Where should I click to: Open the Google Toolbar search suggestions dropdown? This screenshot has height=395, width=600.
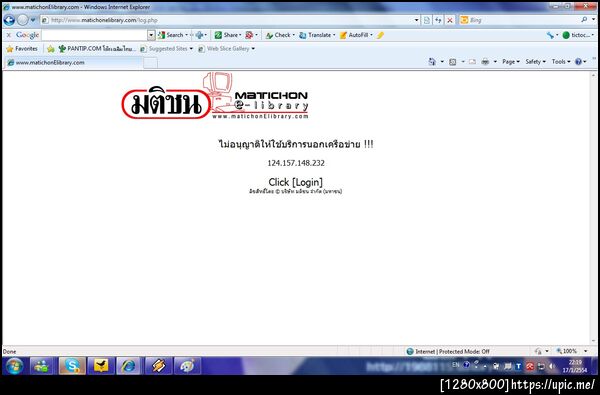(x=151, y=35)
